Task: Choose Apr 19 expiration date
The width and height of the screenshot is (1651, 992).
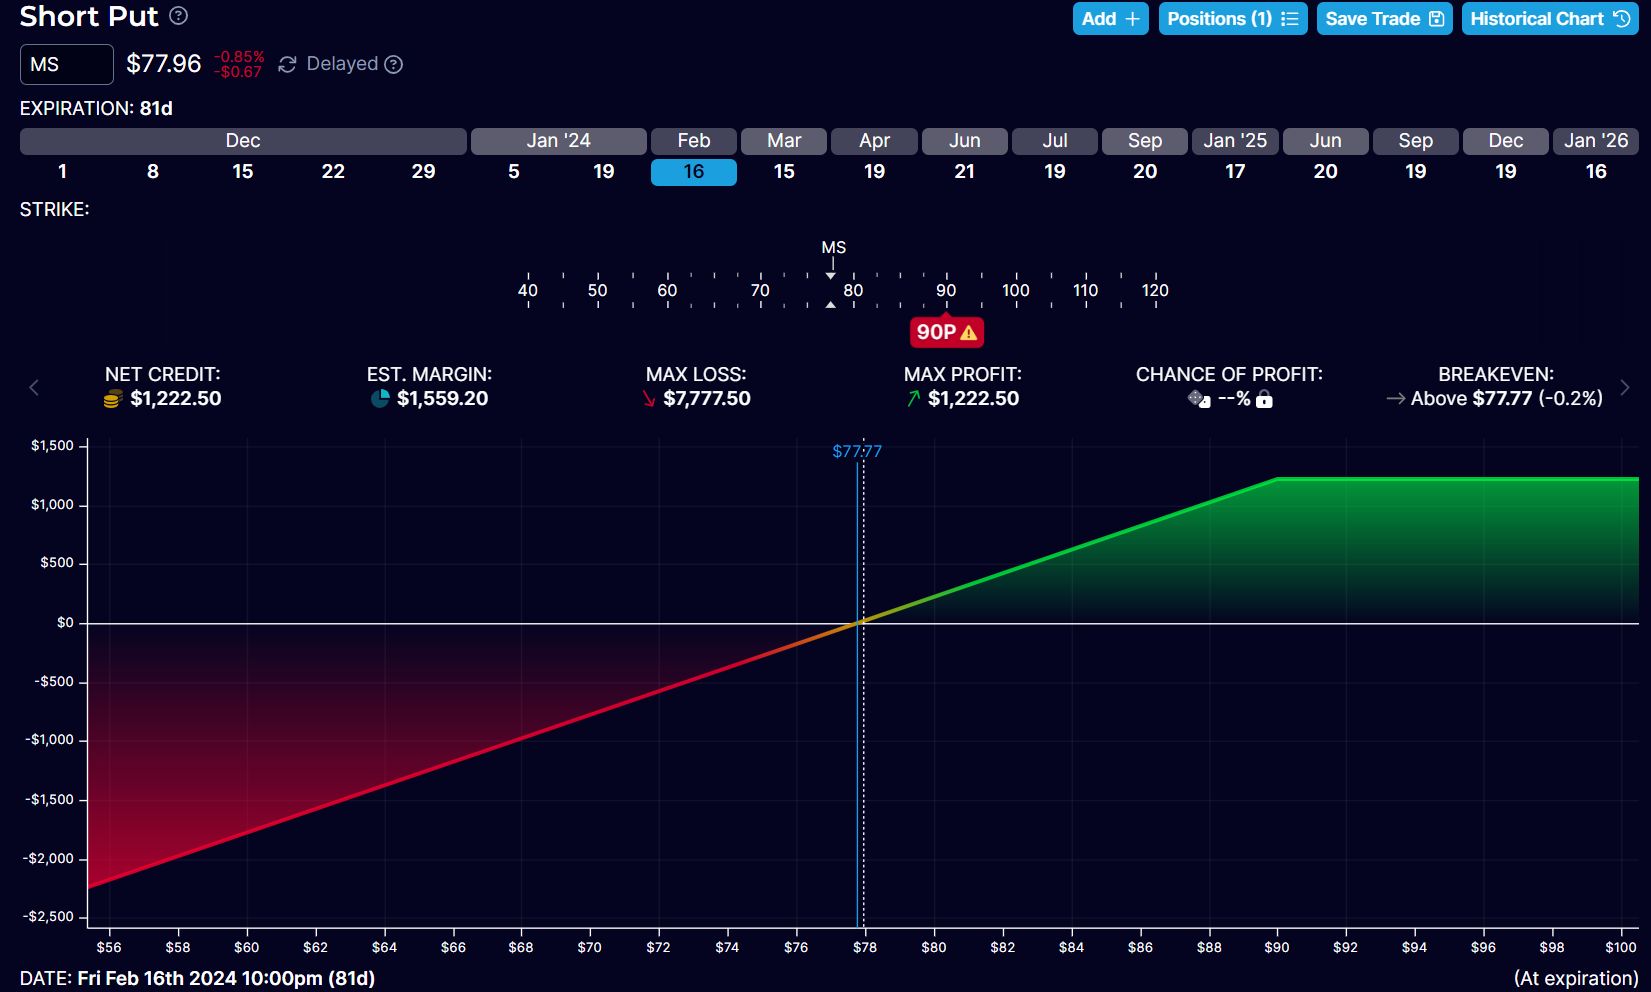Action: pyautogui.click(x=874, y=172)
